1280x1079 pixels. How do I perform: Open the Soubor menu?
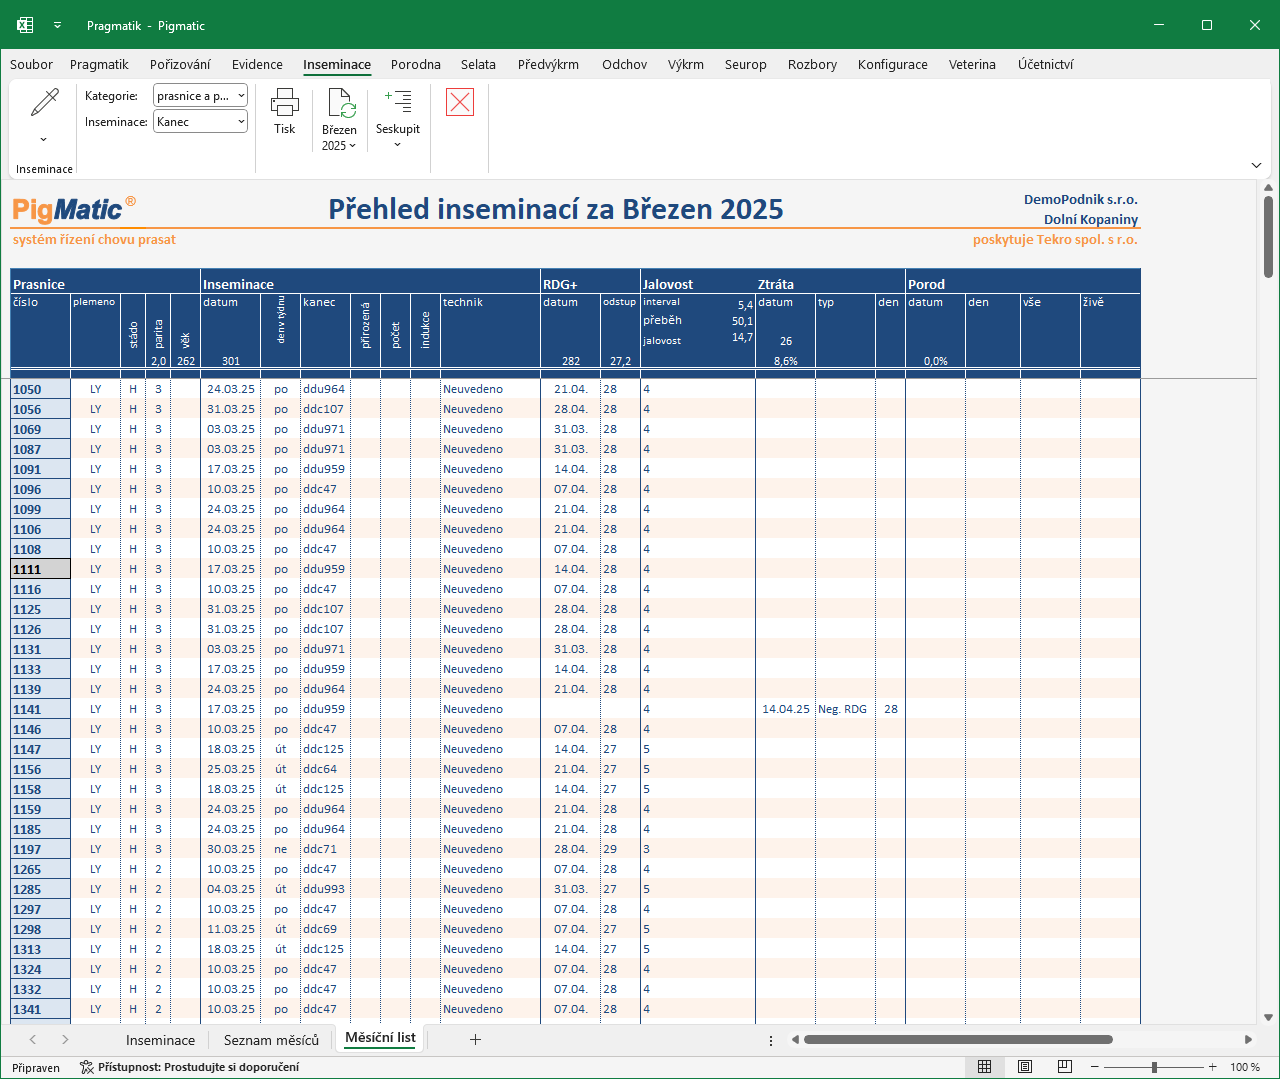pos(31,64)
